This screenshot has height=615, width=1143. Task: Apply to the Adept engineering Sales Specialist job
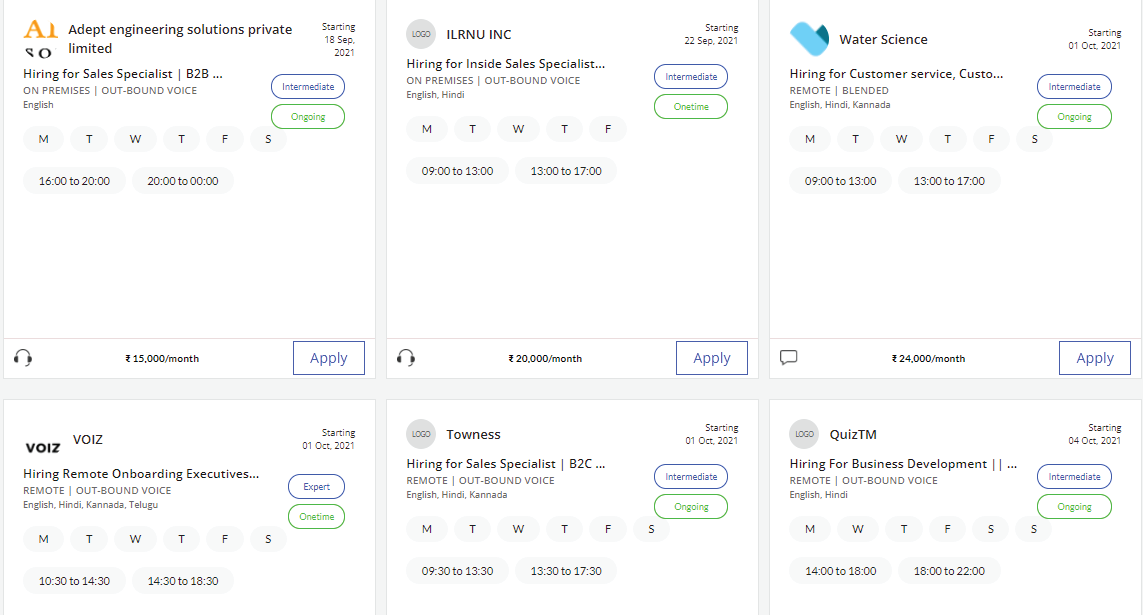329,358
